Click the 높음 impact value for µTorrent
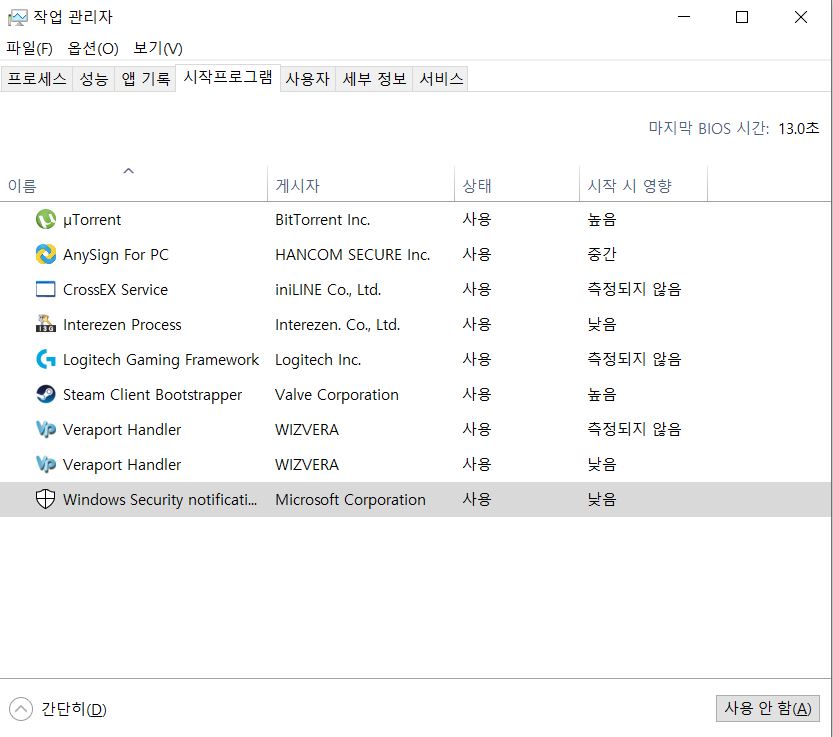 coord(601,219)
